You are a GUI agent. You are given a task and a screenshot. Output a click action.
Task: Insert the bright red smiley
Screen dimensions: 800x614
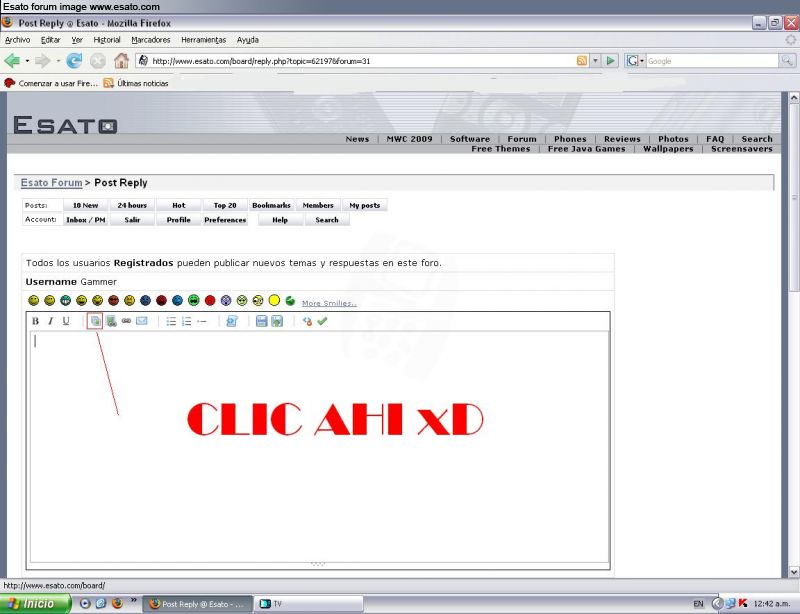click(x=210, y=301)
